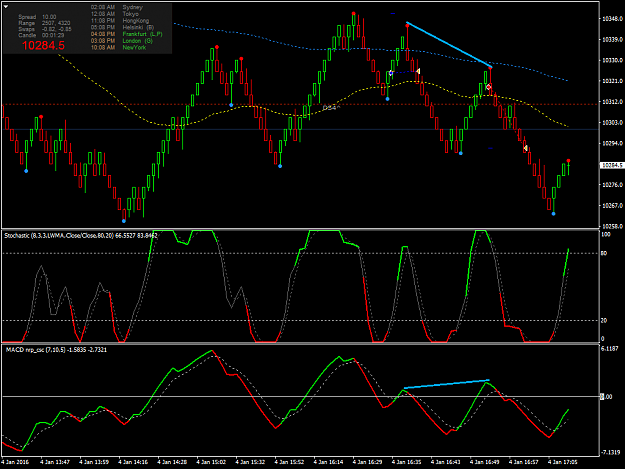Select the cyan trend line on the price chart

[x=449, y=44]
